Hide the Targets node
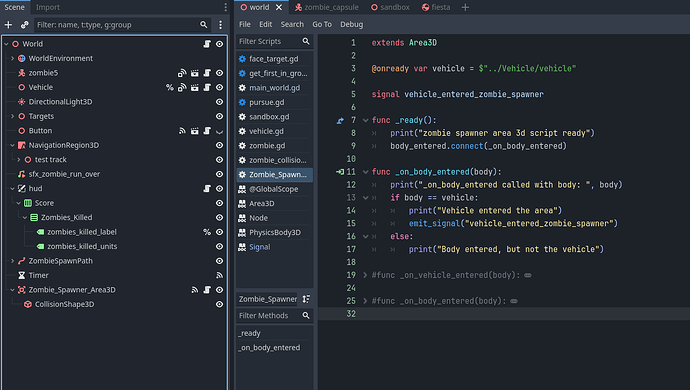690x390 pixels. (220, 116)
